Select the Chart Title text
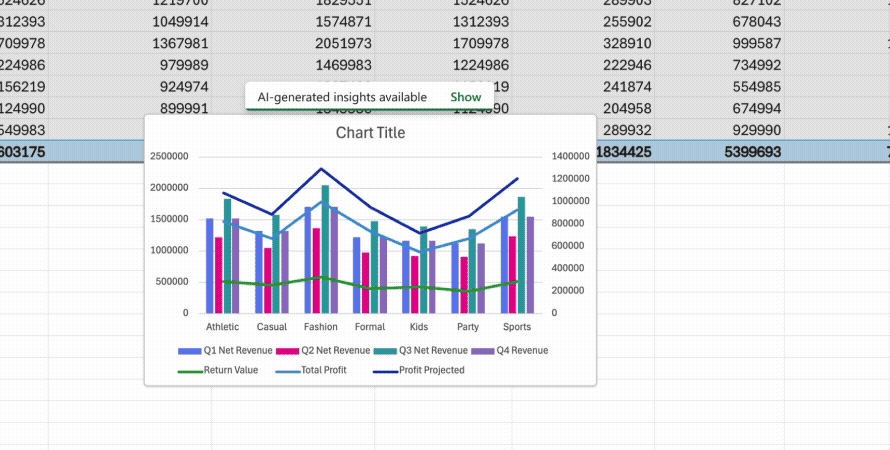Viewport: 890px width, 450px height. click(370, 133)
